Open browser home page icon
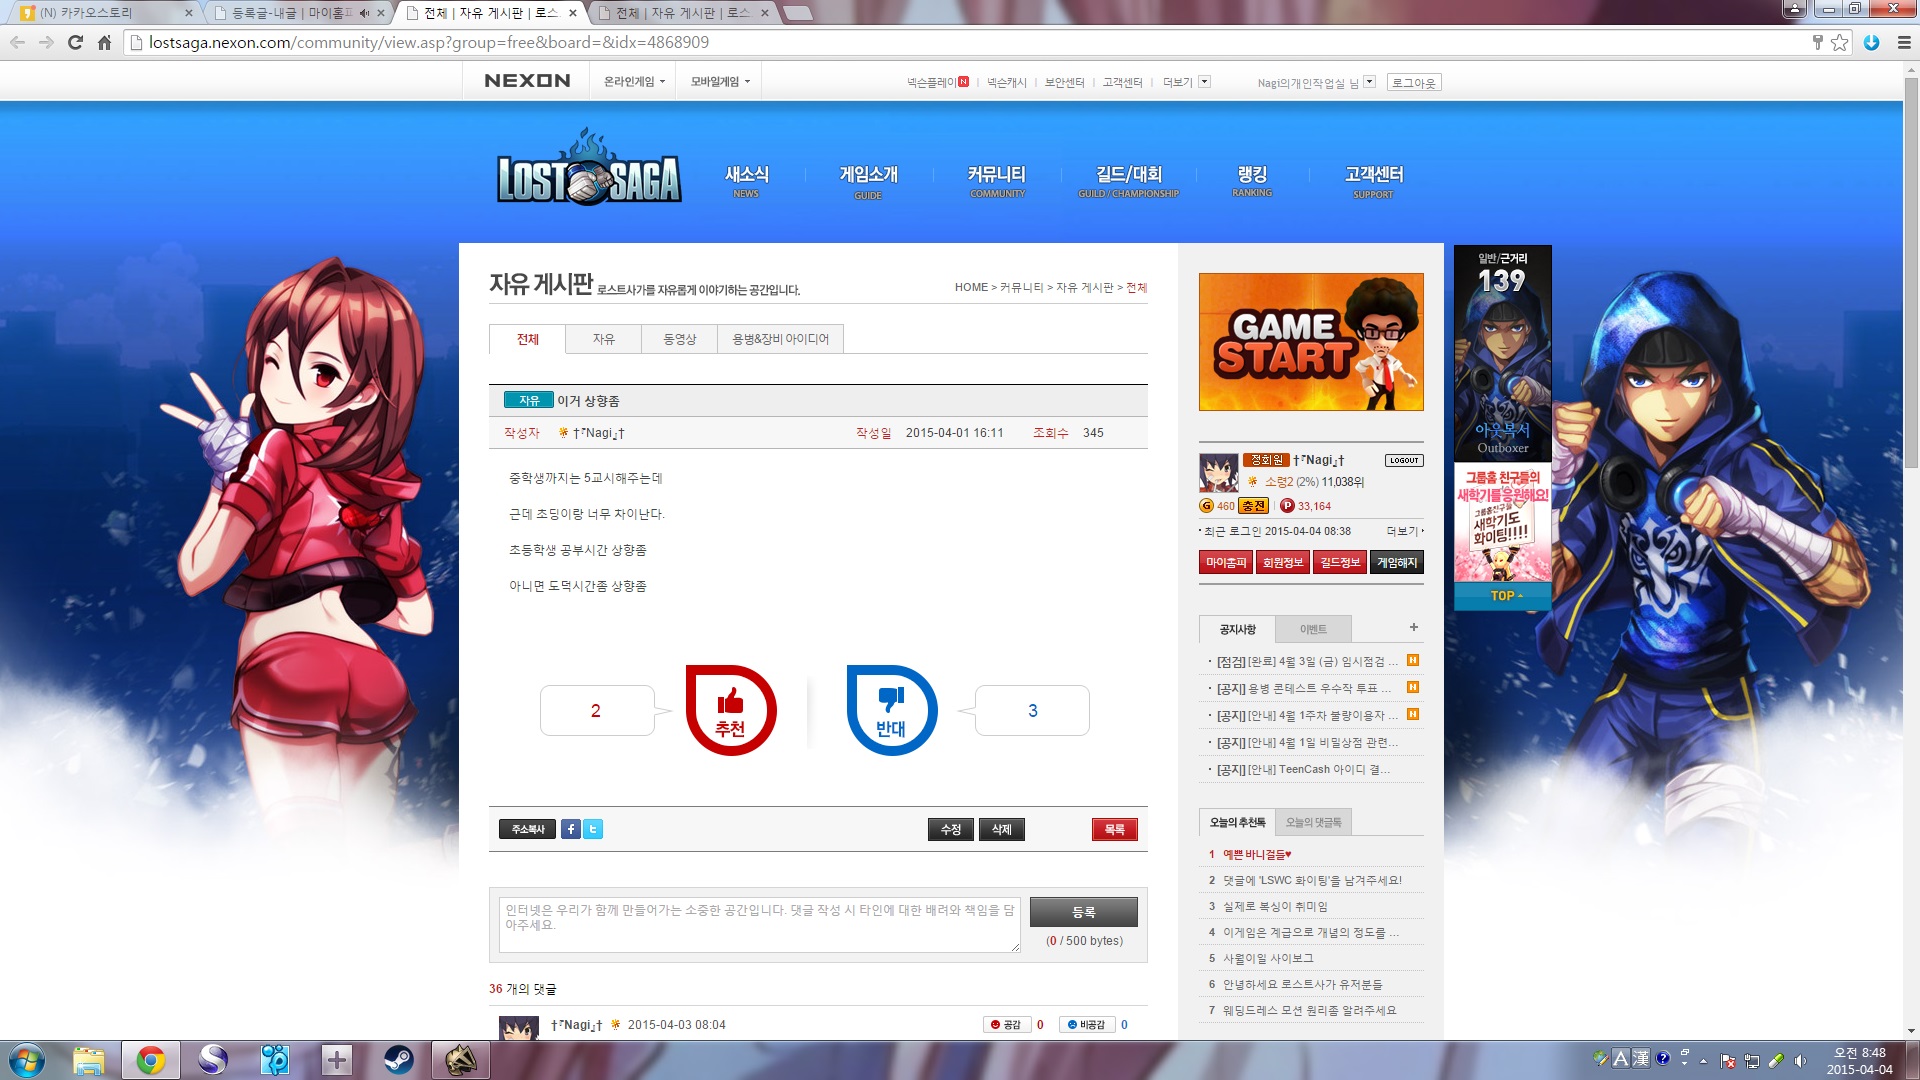Viewport: 1920px width, 1080px height. (104, 42)
